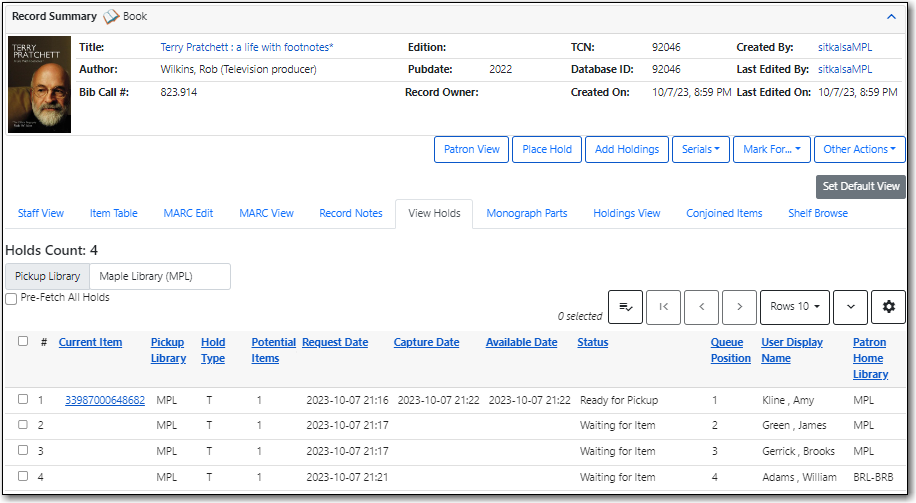Go to previous page of holds
Viewport: 916px width, 503px height.
(702, 307)
